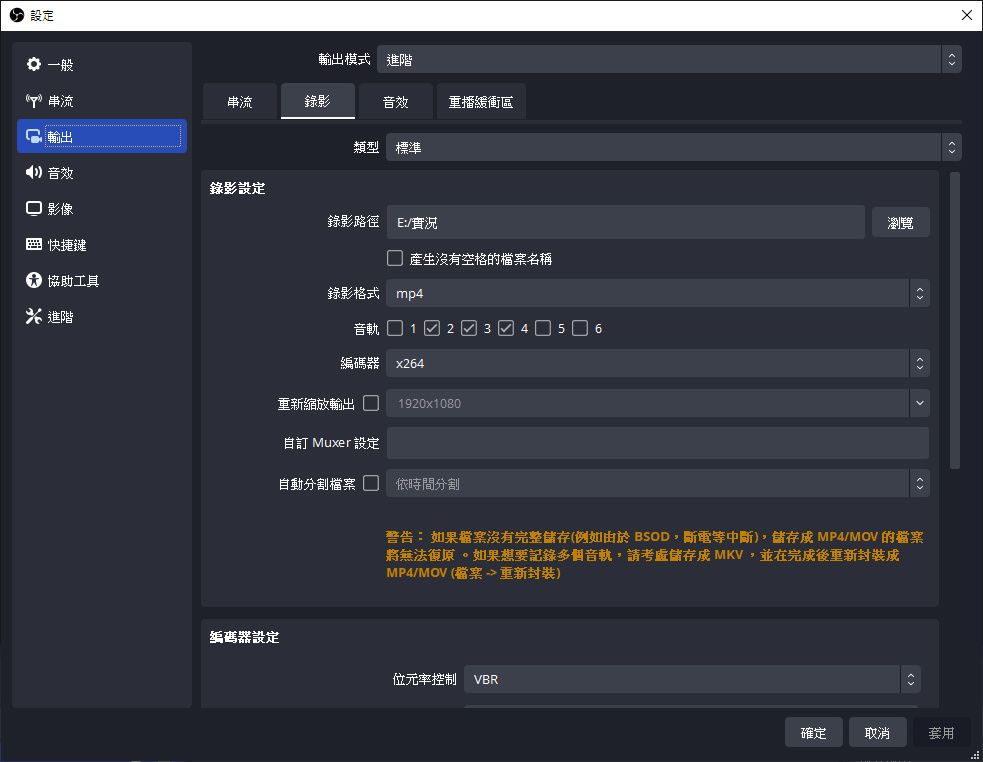This screenshot has height=762, width=983.
Task: Click the settings panel vertical scrollbar
Action: pos(955,320)
